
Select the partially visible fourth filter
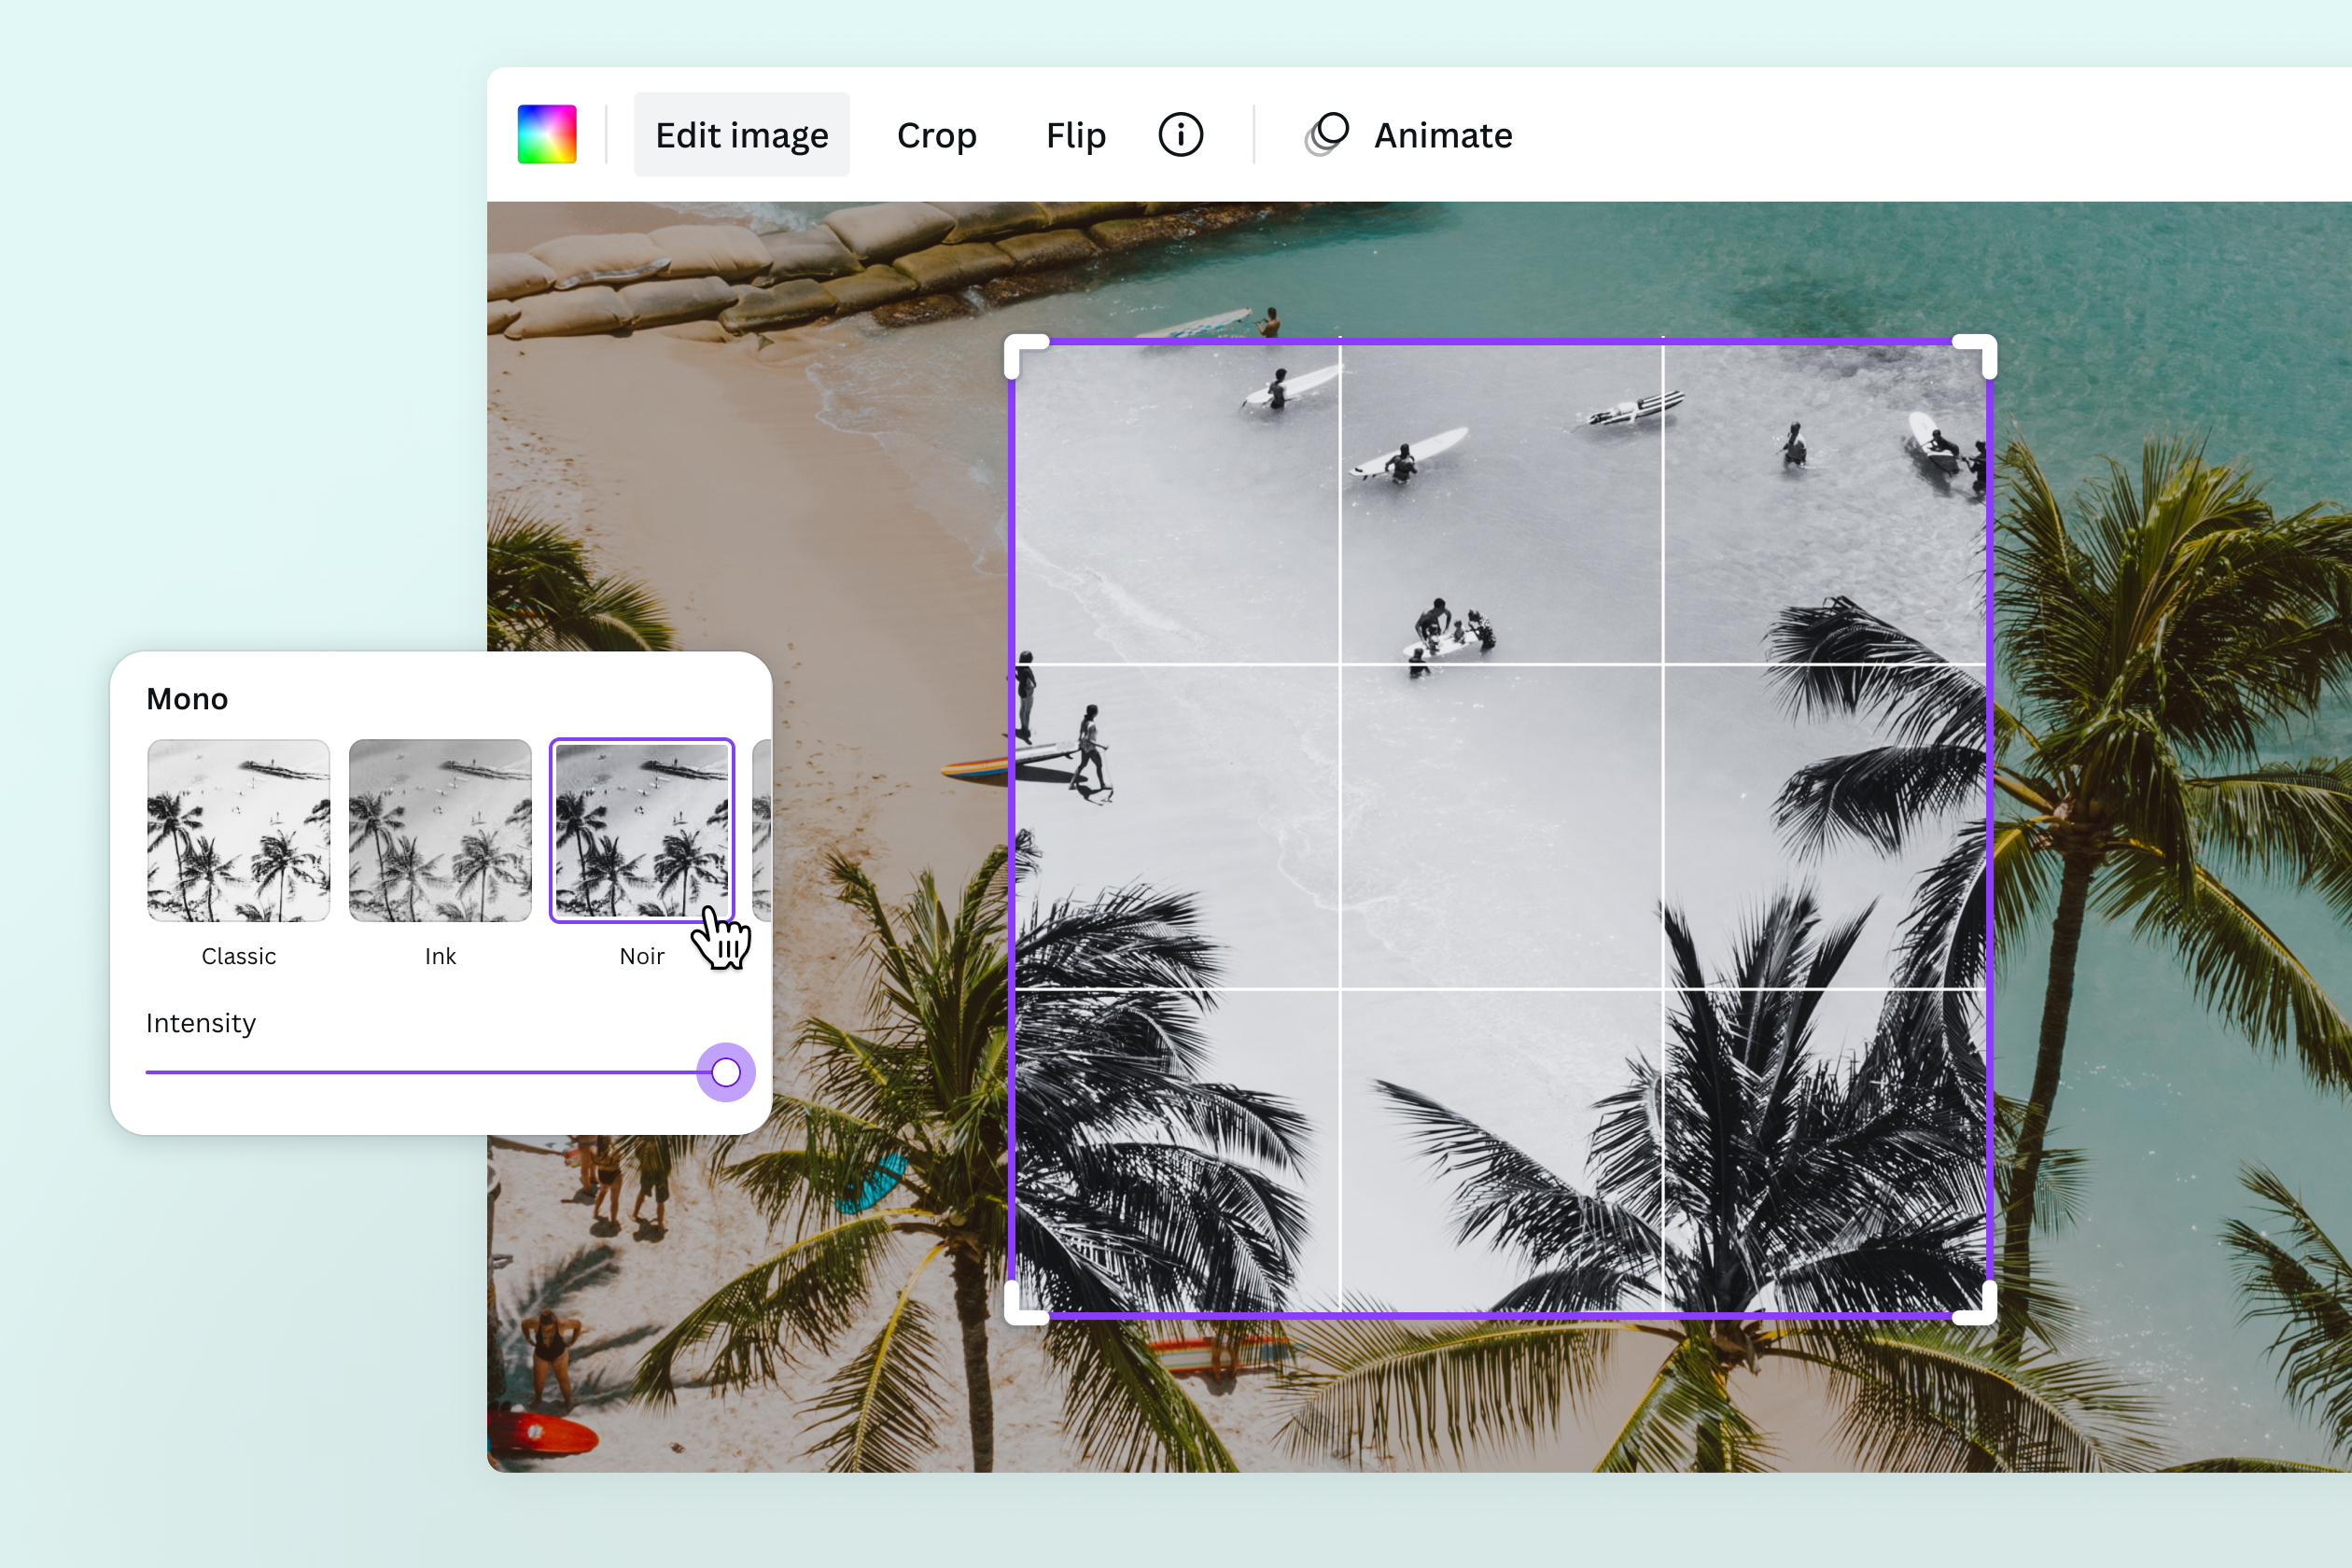pos(762,830)
